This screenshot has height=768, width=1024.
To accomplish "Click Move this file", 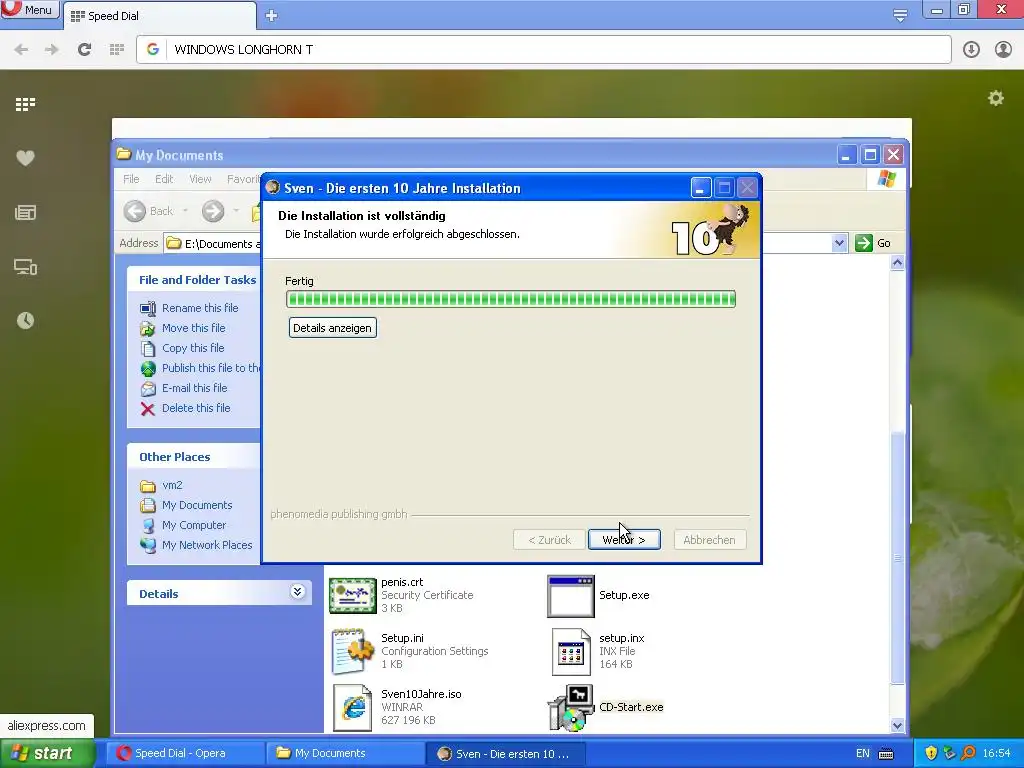I will click(x=193, y=328).
